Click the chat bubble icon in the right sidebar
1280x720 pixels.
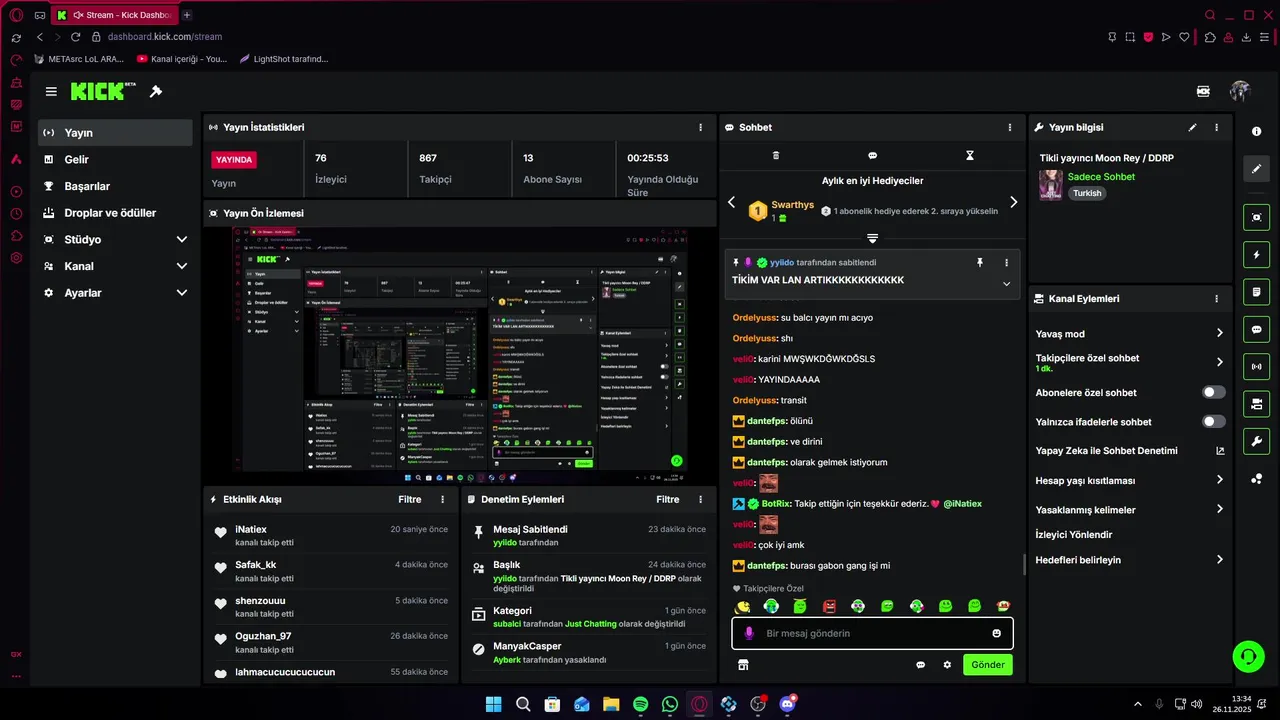[x=1257, y=330]
